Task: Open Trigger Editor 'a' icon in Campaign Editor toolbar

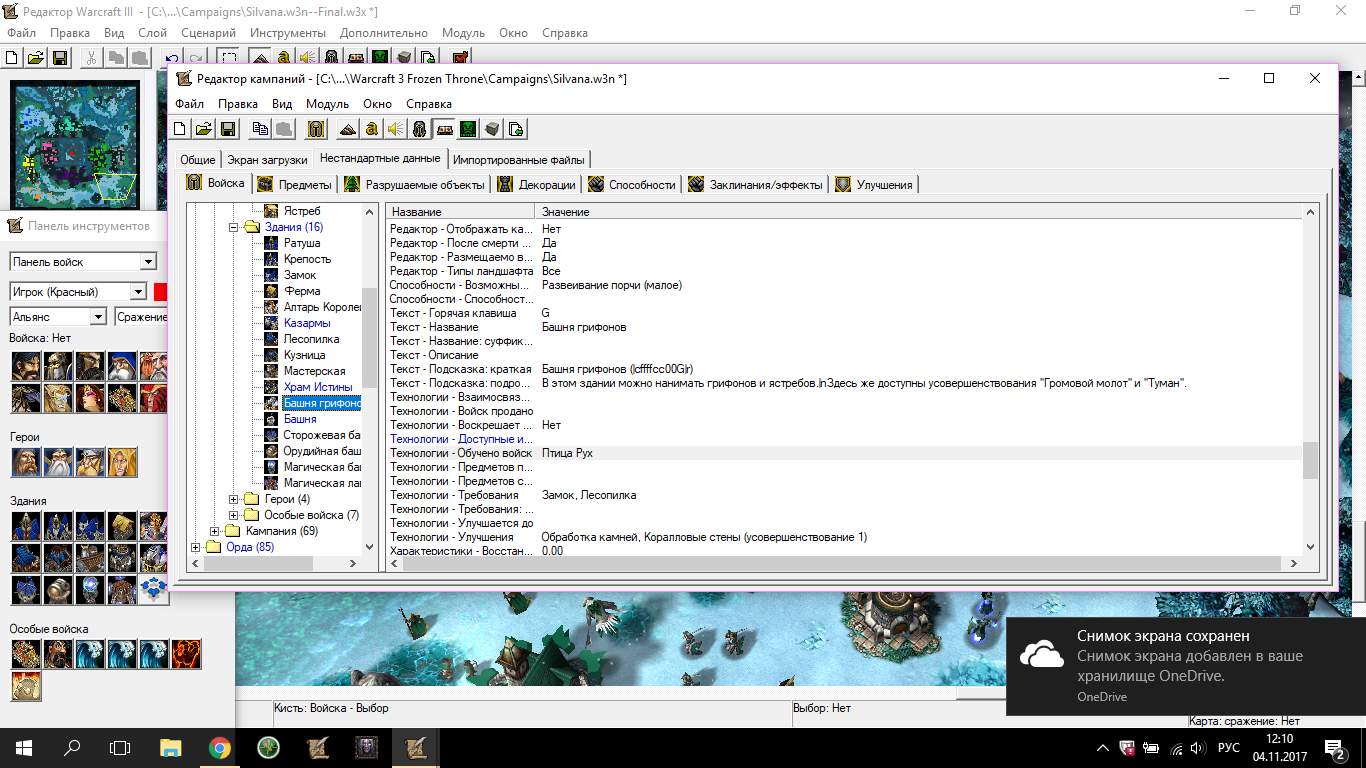Action: pos(372,128)
